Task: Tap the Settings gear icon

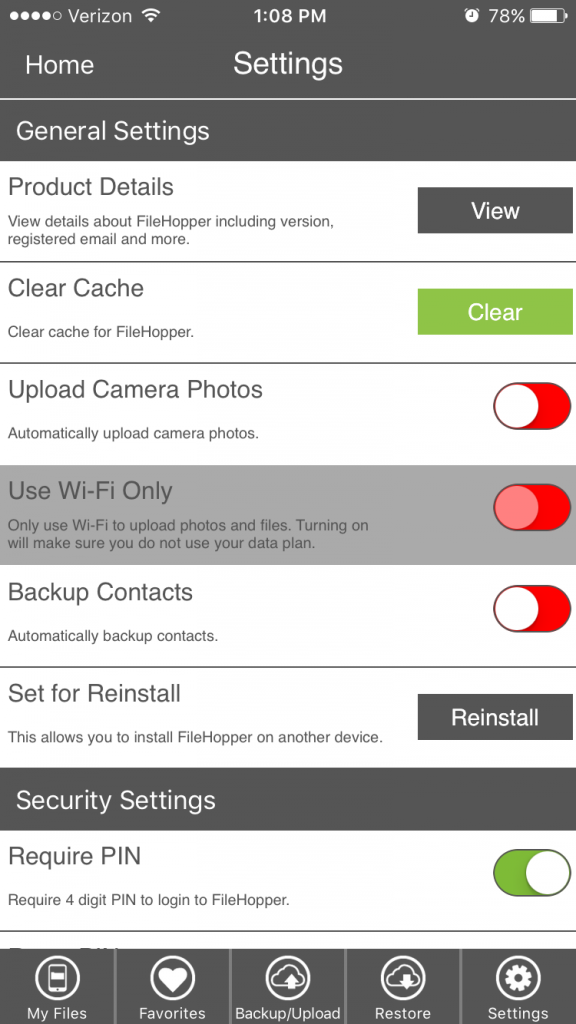Action: (518, 978)
